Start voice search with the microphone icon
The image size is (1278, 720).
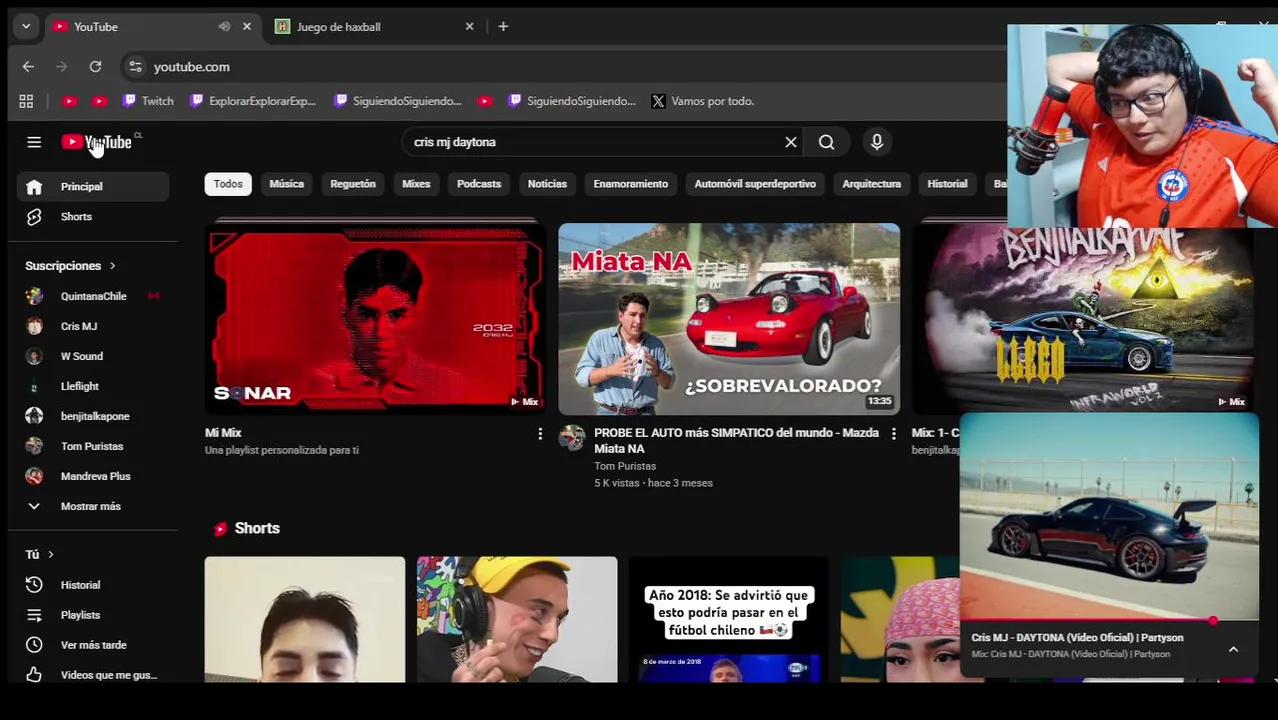point(877,142)
